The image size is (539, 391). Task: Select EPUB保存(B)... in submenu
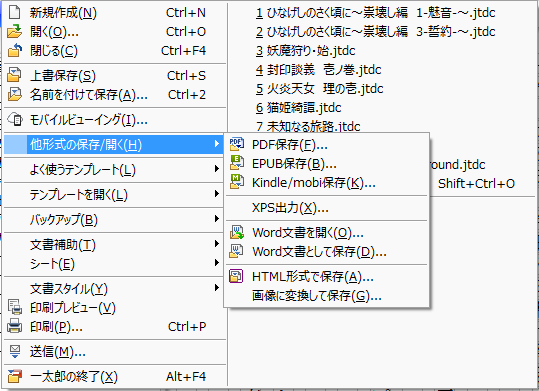point(327,163)
